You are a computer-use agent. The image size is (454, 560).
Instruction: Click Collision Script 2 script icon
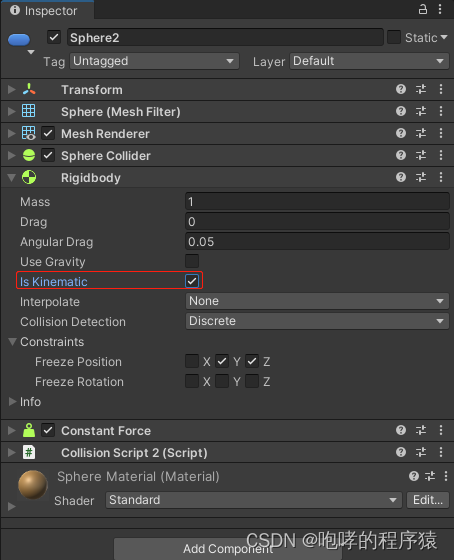[x=29, y=452]
